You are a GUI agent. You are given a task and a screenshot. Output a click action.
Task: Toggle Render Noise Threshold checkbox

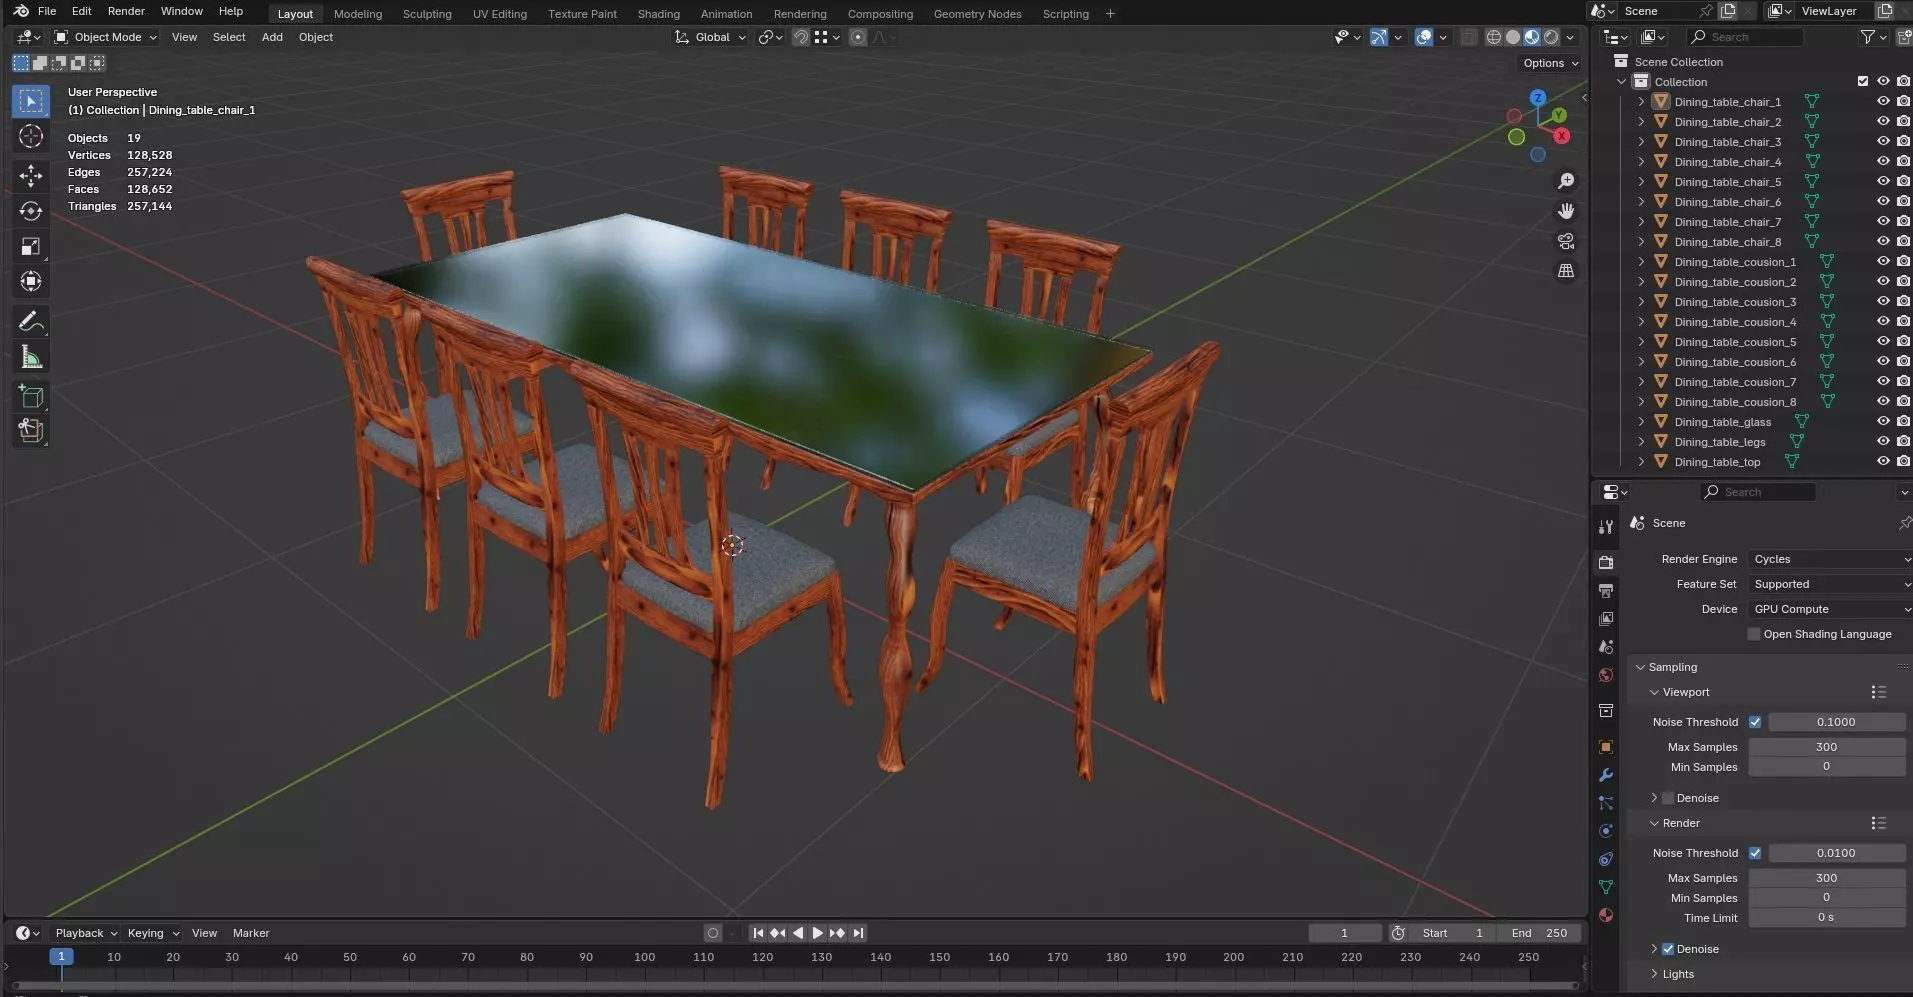[x=1755, y=853]
